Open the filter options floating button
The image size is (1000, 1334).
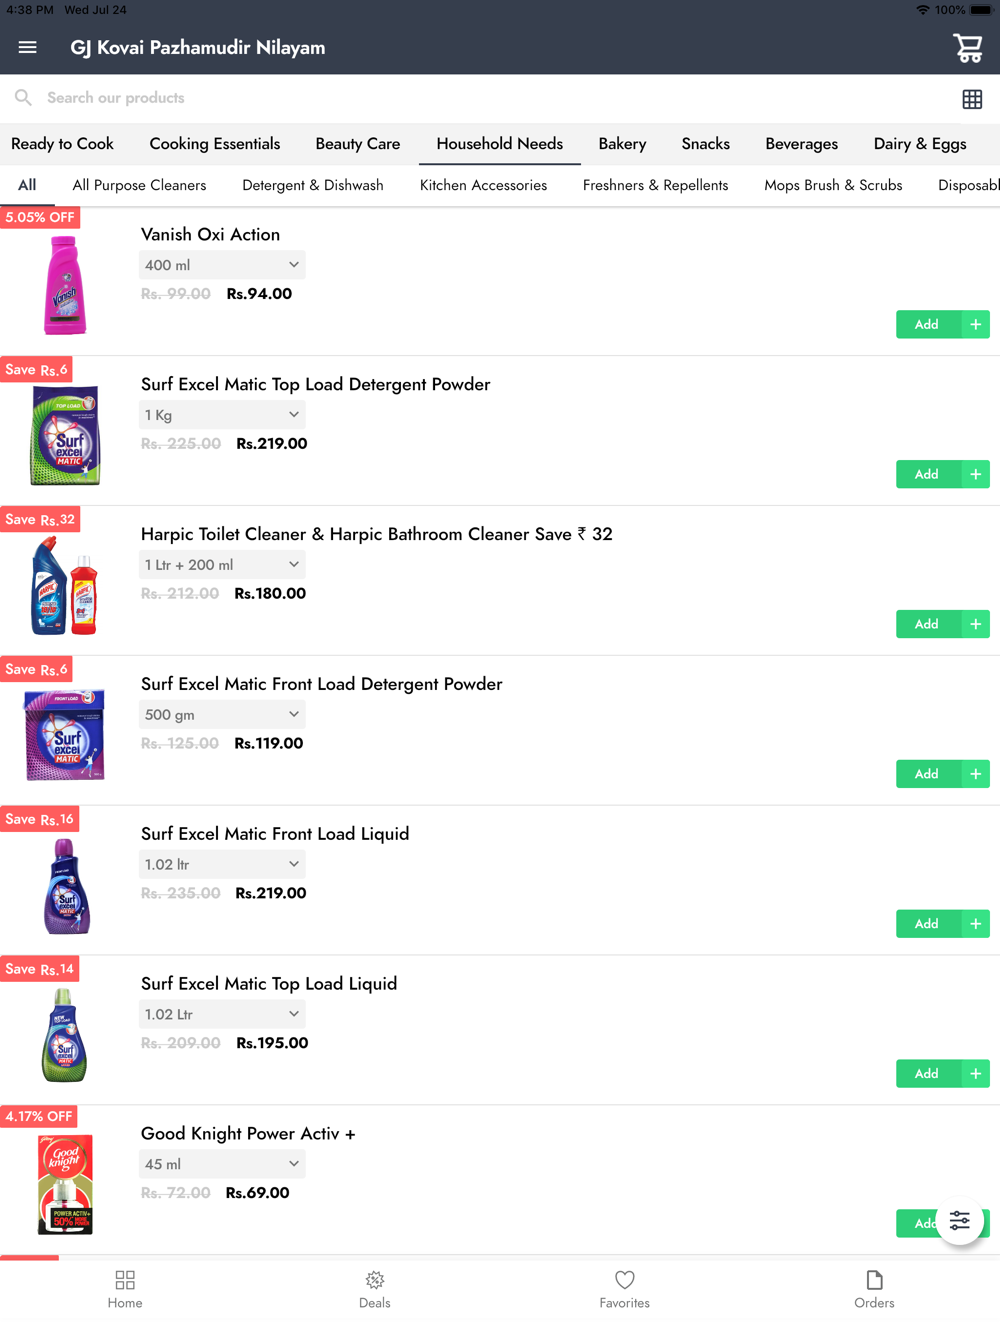[x=960, y=1220]
